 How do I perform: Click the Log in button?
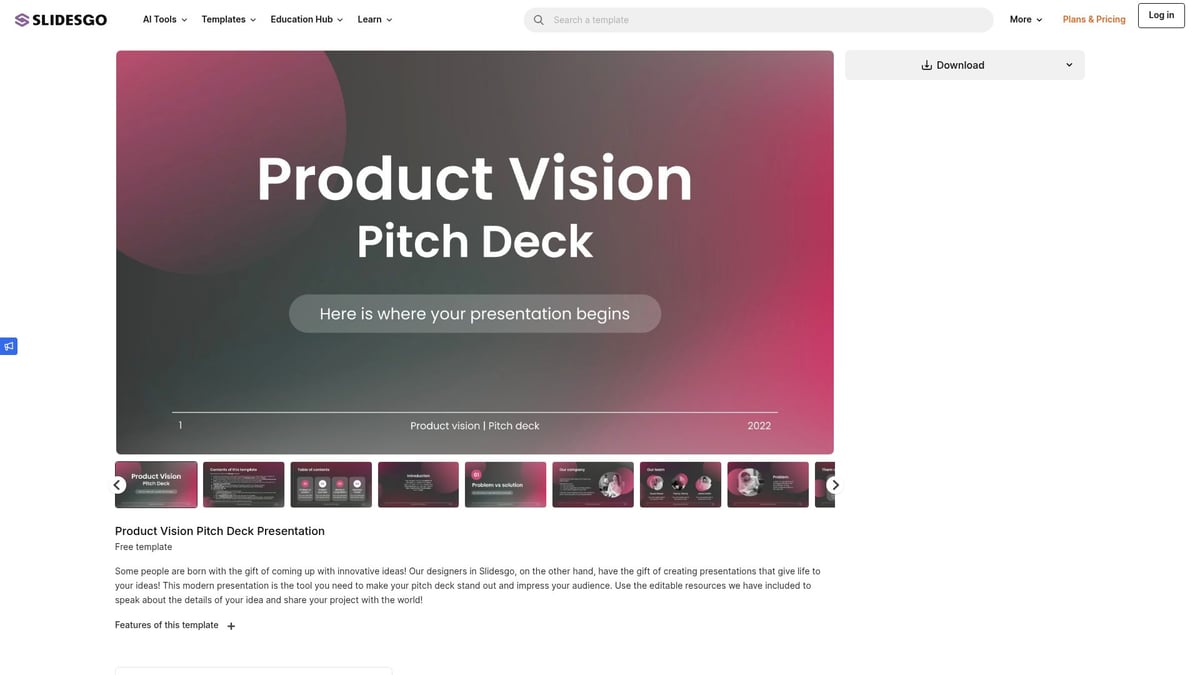(x=1160, y=15)
